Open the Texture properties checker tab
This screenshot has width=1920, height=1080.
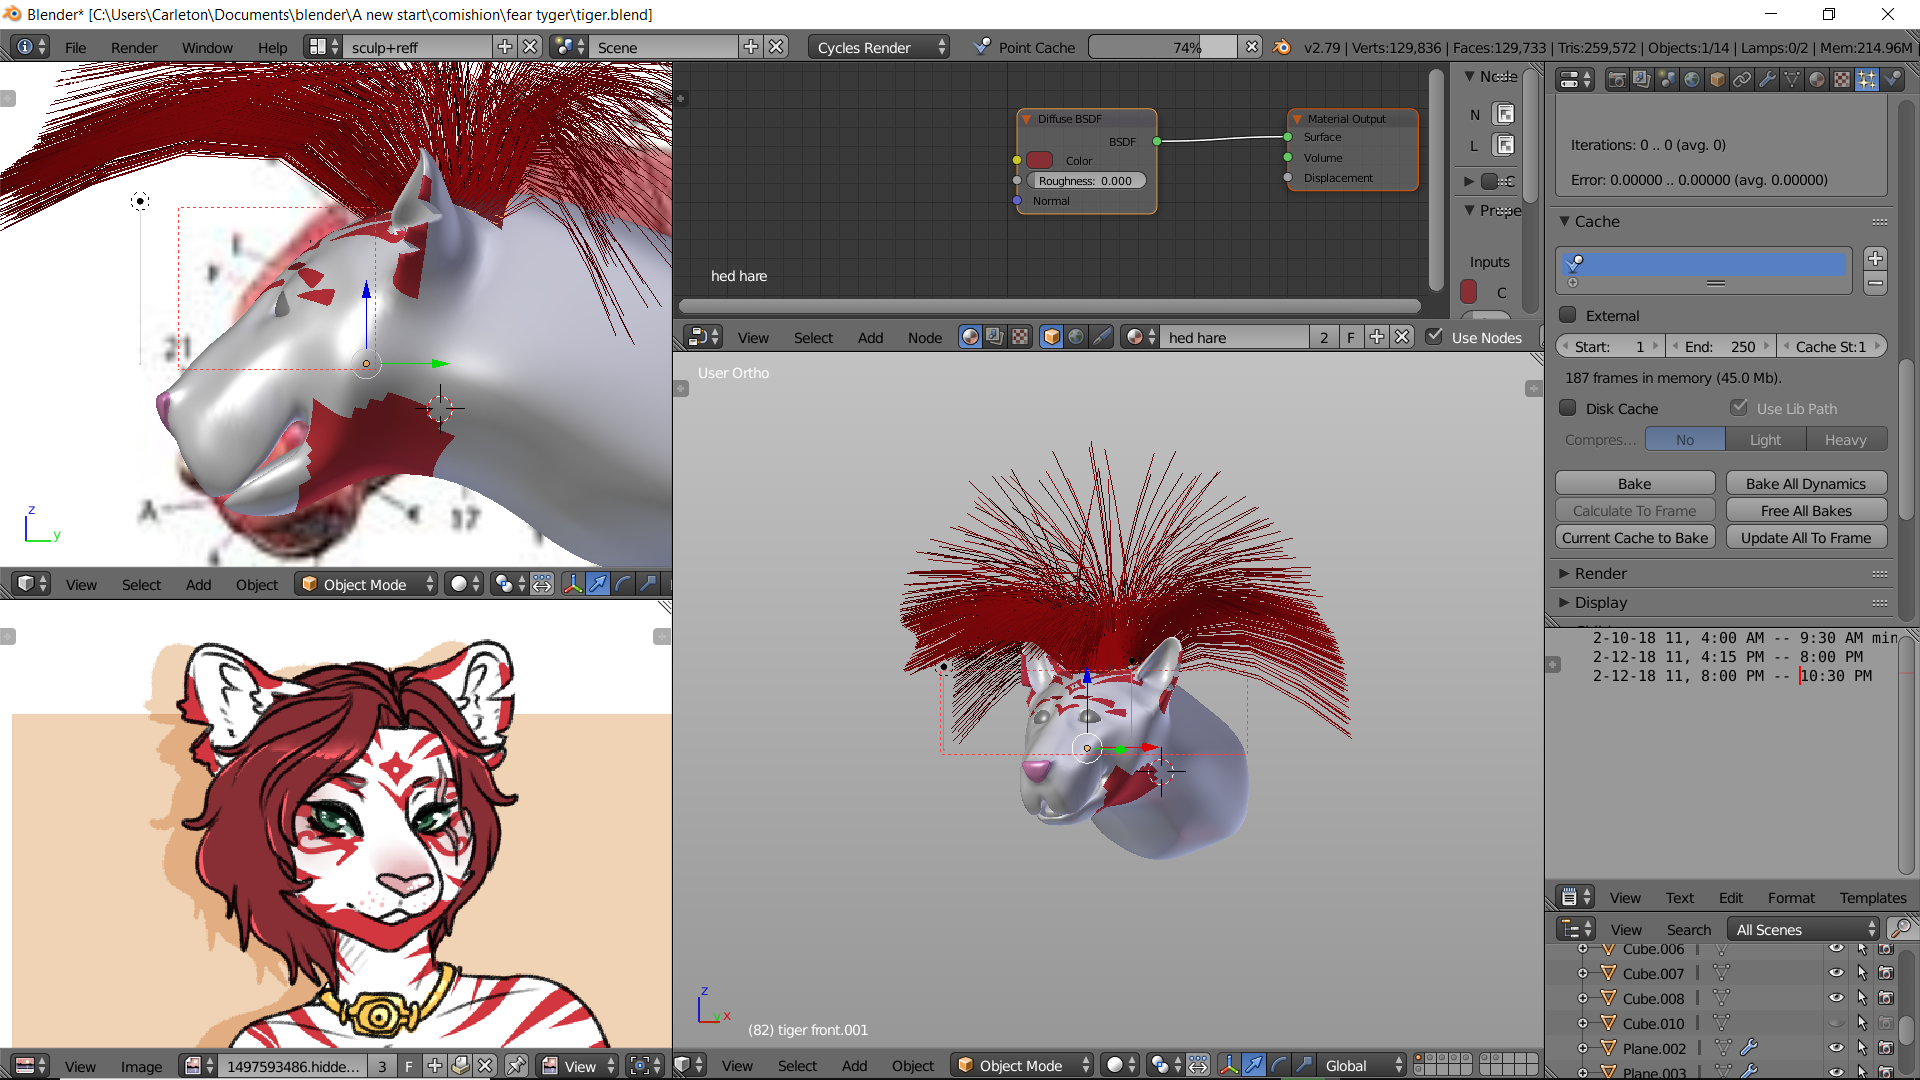click(1842, 80)
